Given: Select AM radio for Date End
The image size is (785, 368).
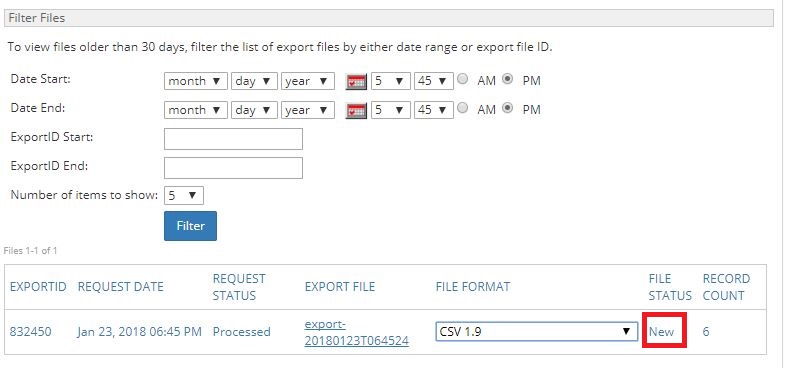Looking at the screenshot, I should (x=463, y=108).
